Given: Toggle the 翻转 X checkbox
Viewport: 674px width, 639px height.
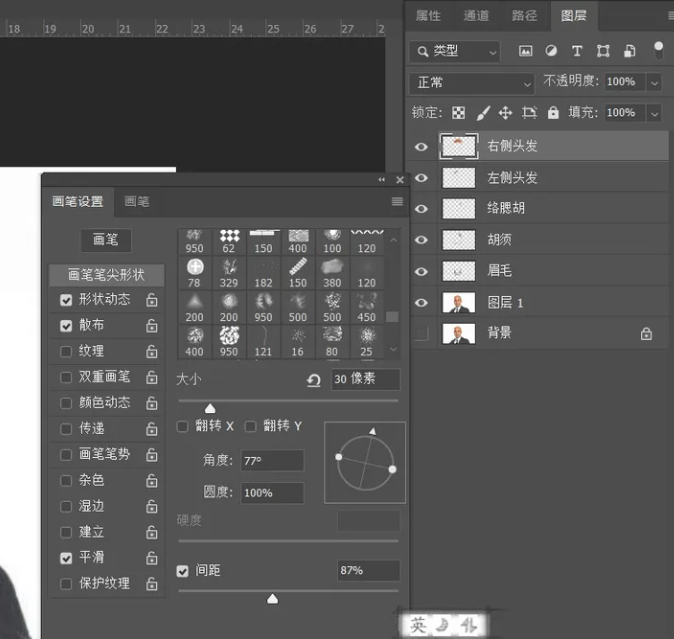Looking at the screenshot, I should [183, 427].
